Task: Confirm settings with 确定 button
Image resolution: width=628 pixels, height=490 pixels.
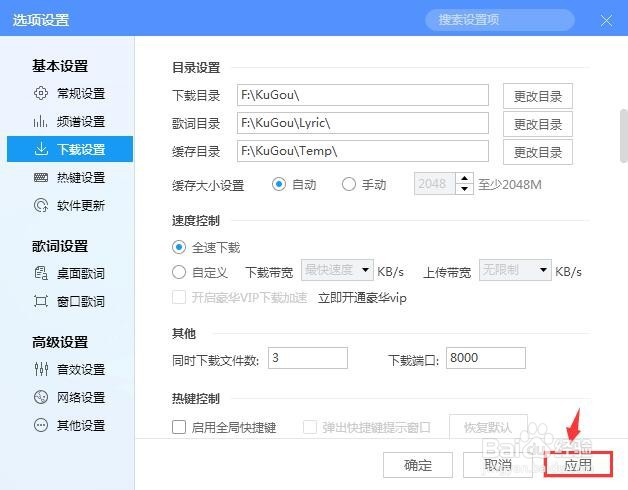Action: pos(418,465)
